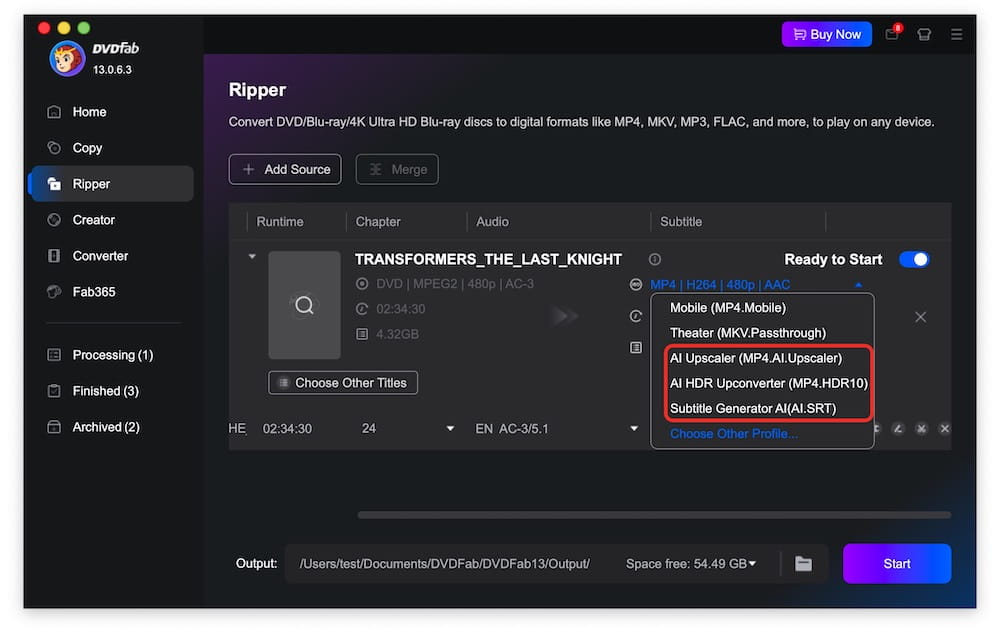Click the source runtime clock icon
The width and height of the screenshot is (1000, 641).
(x=362, y=309)
